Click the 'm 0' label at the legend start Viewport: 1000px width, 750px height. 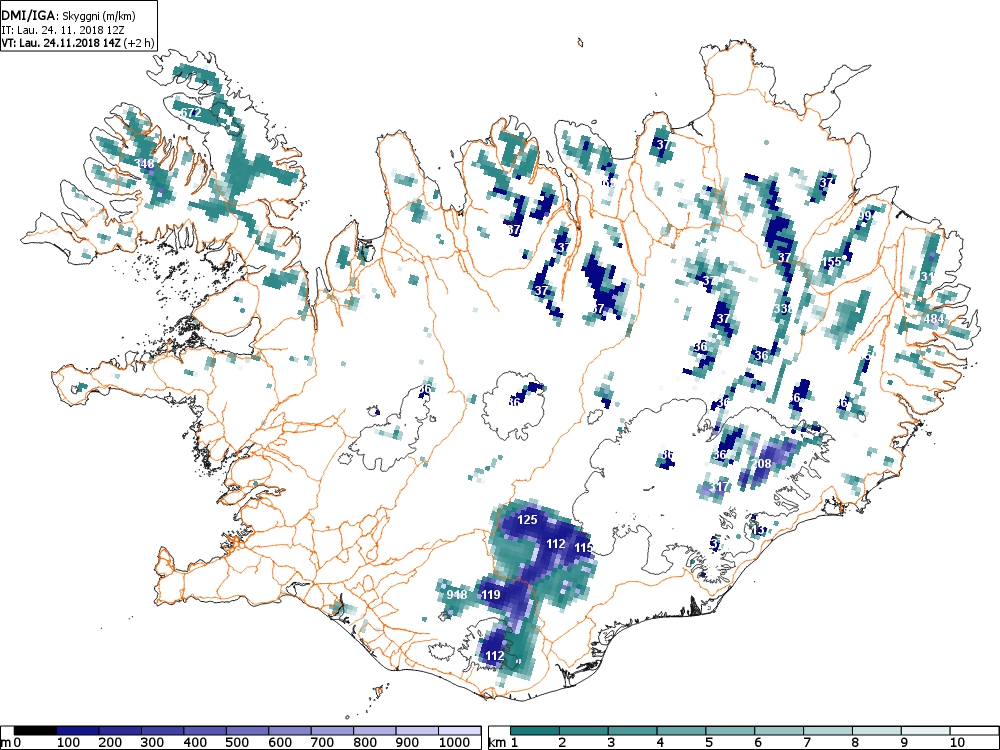coord(11,742)
